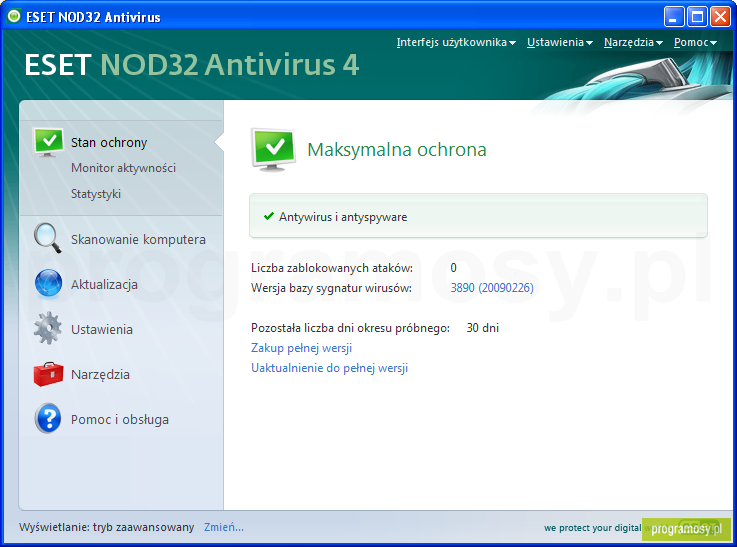Click the Liczba zablokowanych ataków label
The width and height of the screenshot is (737, 547).
click(332, 268)
